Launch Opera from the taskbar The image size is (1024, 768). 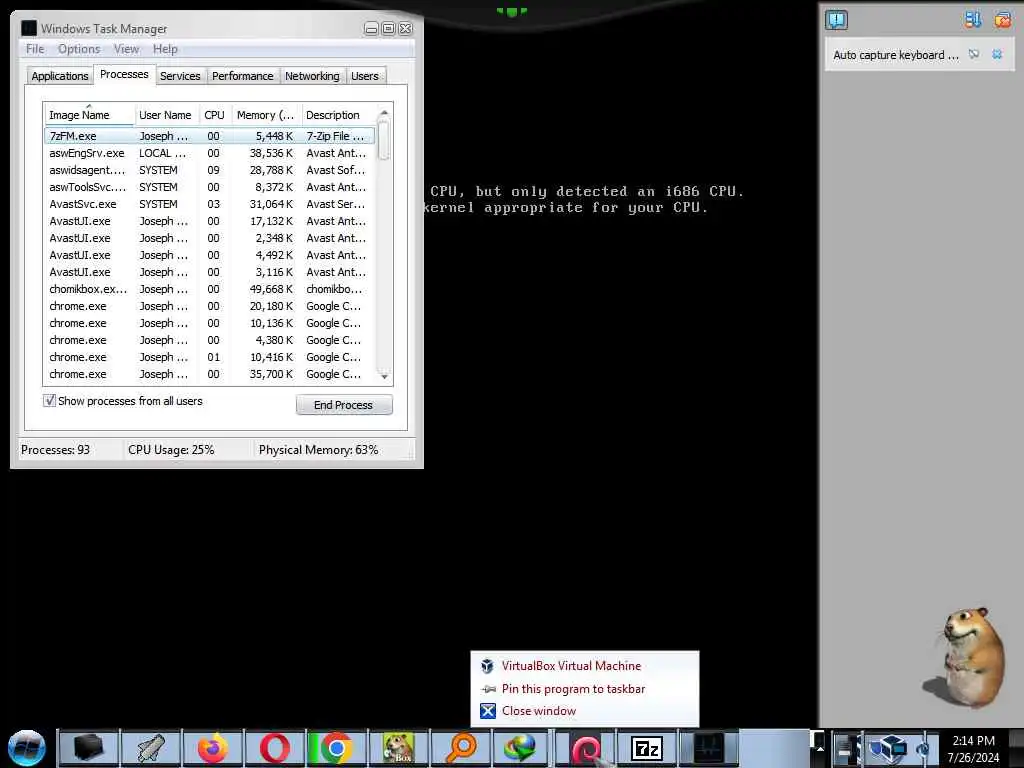click(275, 748)
